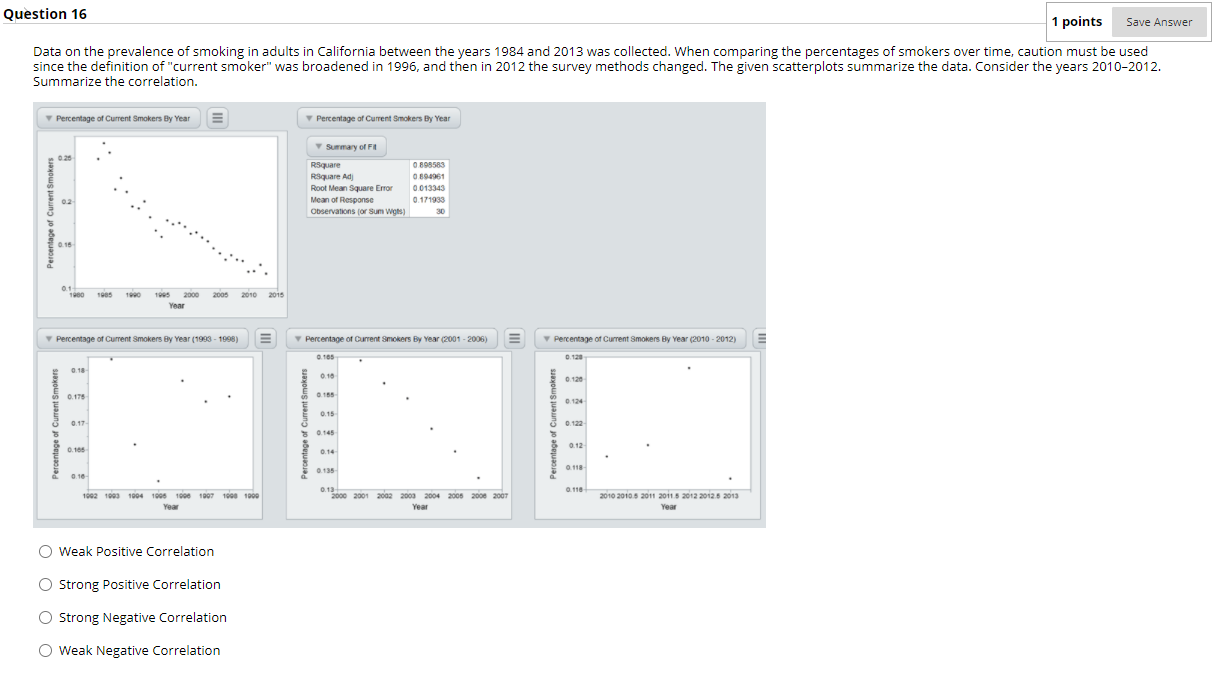This screenshot has width=1229, height=690.
Task: Choose Strong Negative Correlation radio button
Action: 45,617
